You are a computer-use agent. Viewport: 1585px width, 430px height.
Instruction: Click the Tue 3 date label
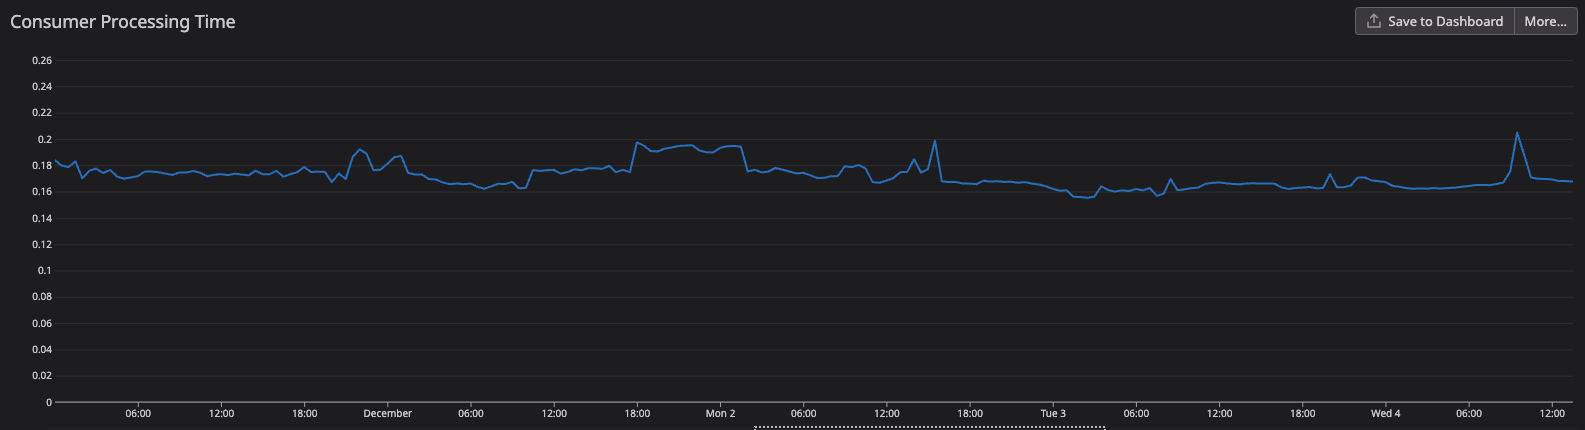point(1053,414)
